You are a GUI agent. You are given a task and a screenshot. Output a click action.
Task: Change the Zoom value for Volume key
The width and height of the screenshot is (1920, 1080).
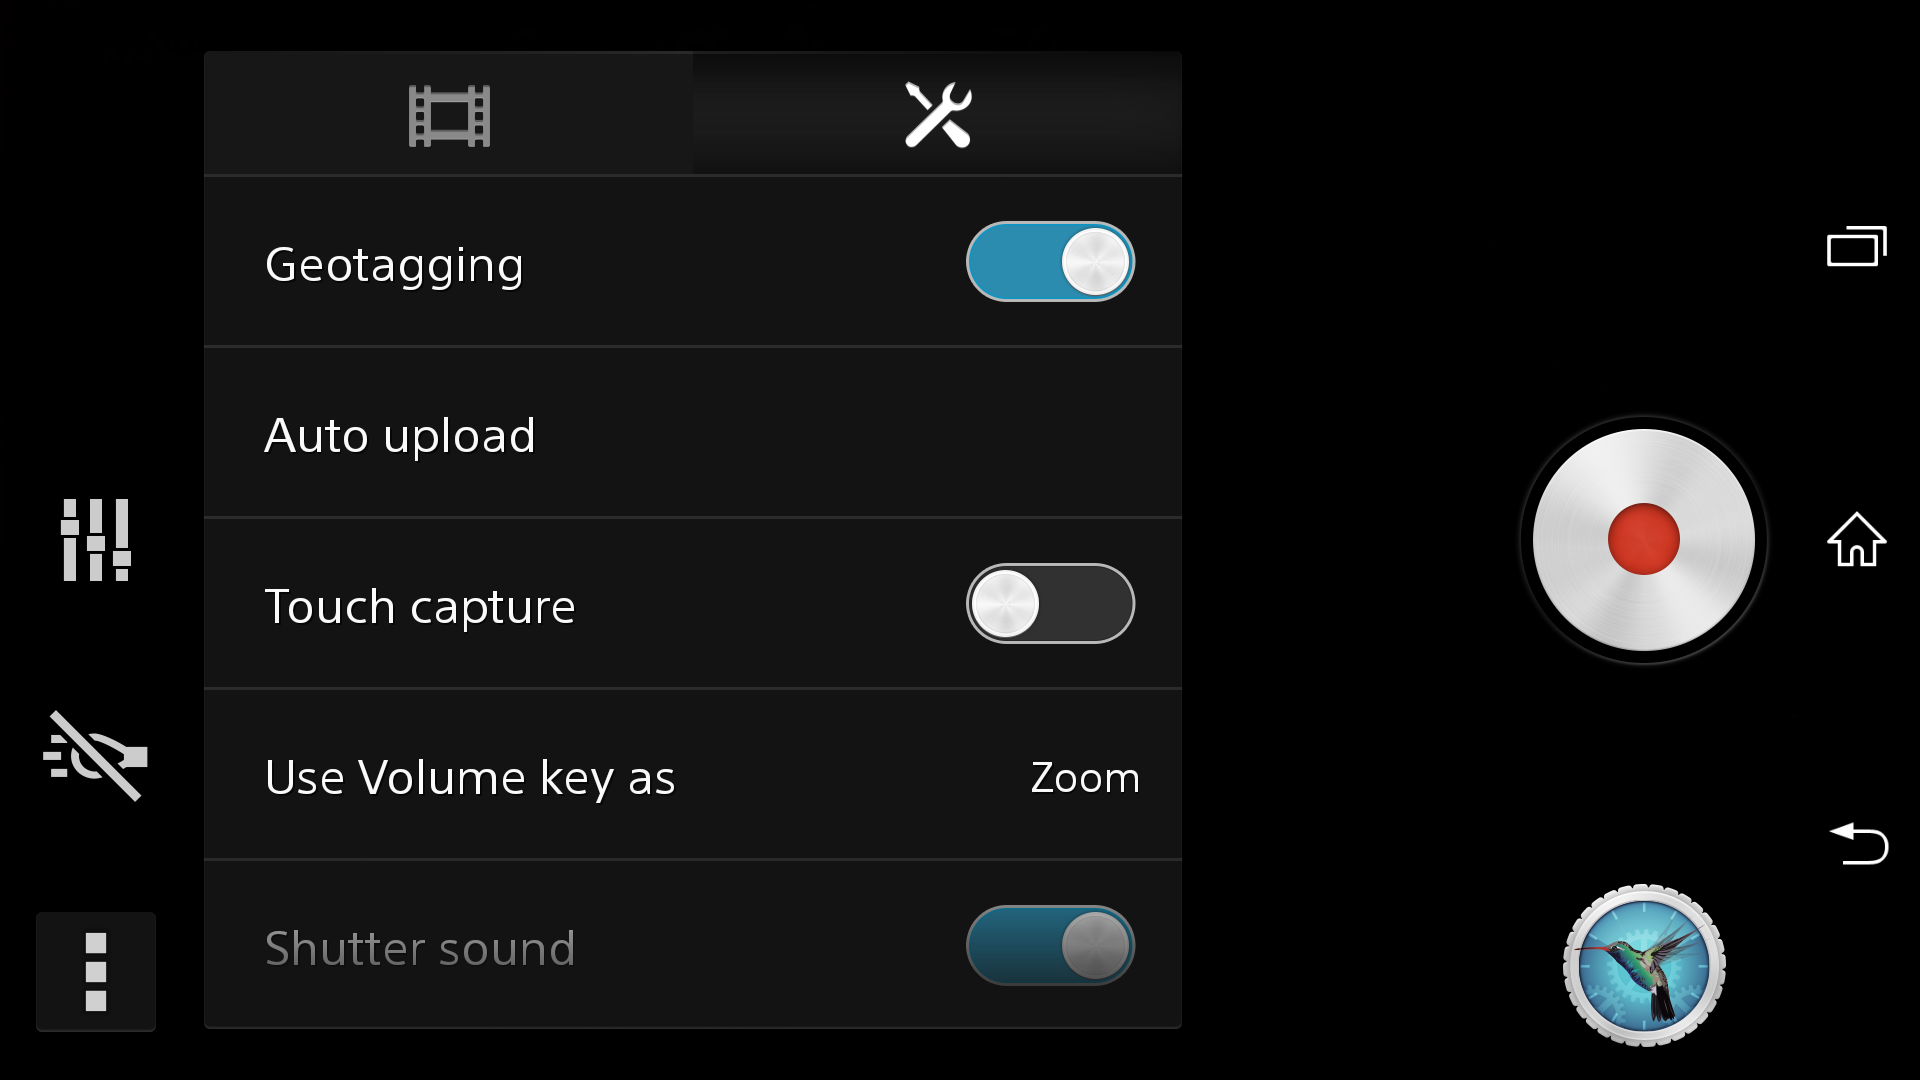click(1085, 778)
